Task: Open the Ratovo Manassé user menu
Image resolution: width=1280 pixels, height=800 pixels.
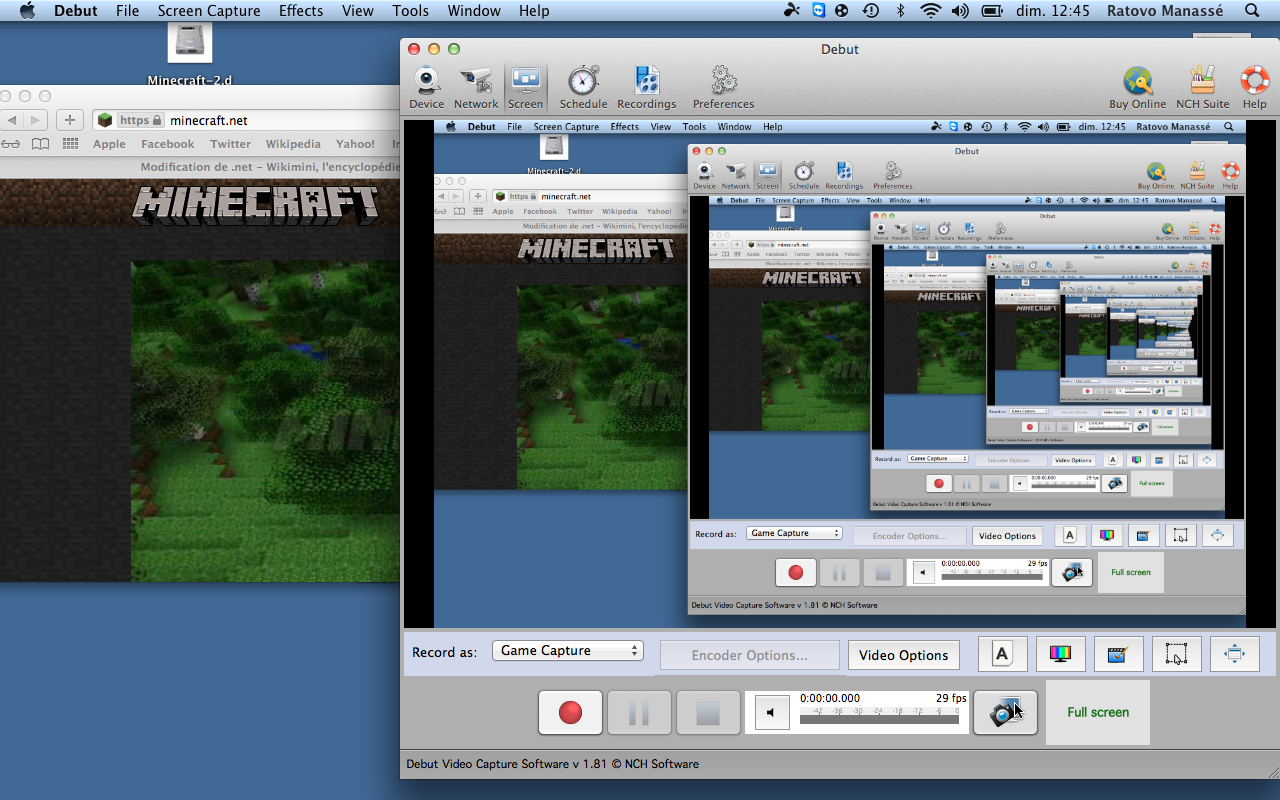Action: 1166,11
